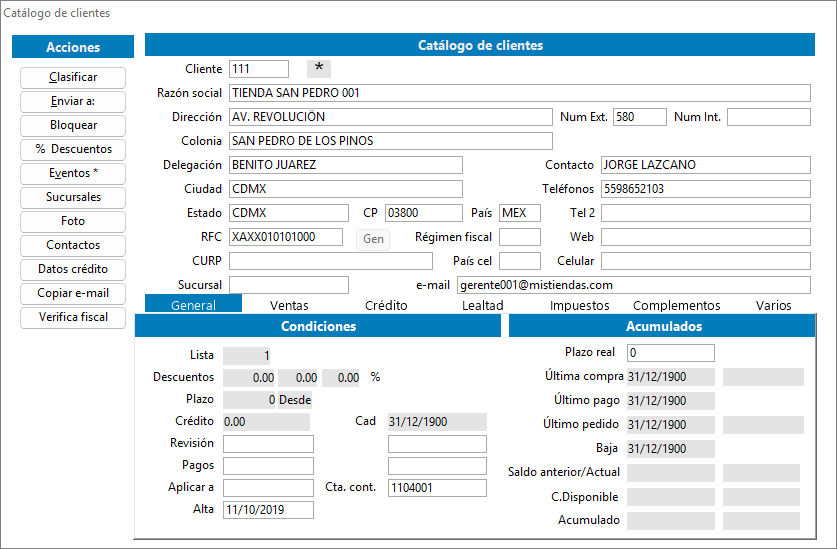Open the % Descuentos action
The width and height of the screenshot is (837, 549).
[x=73, y=150]
